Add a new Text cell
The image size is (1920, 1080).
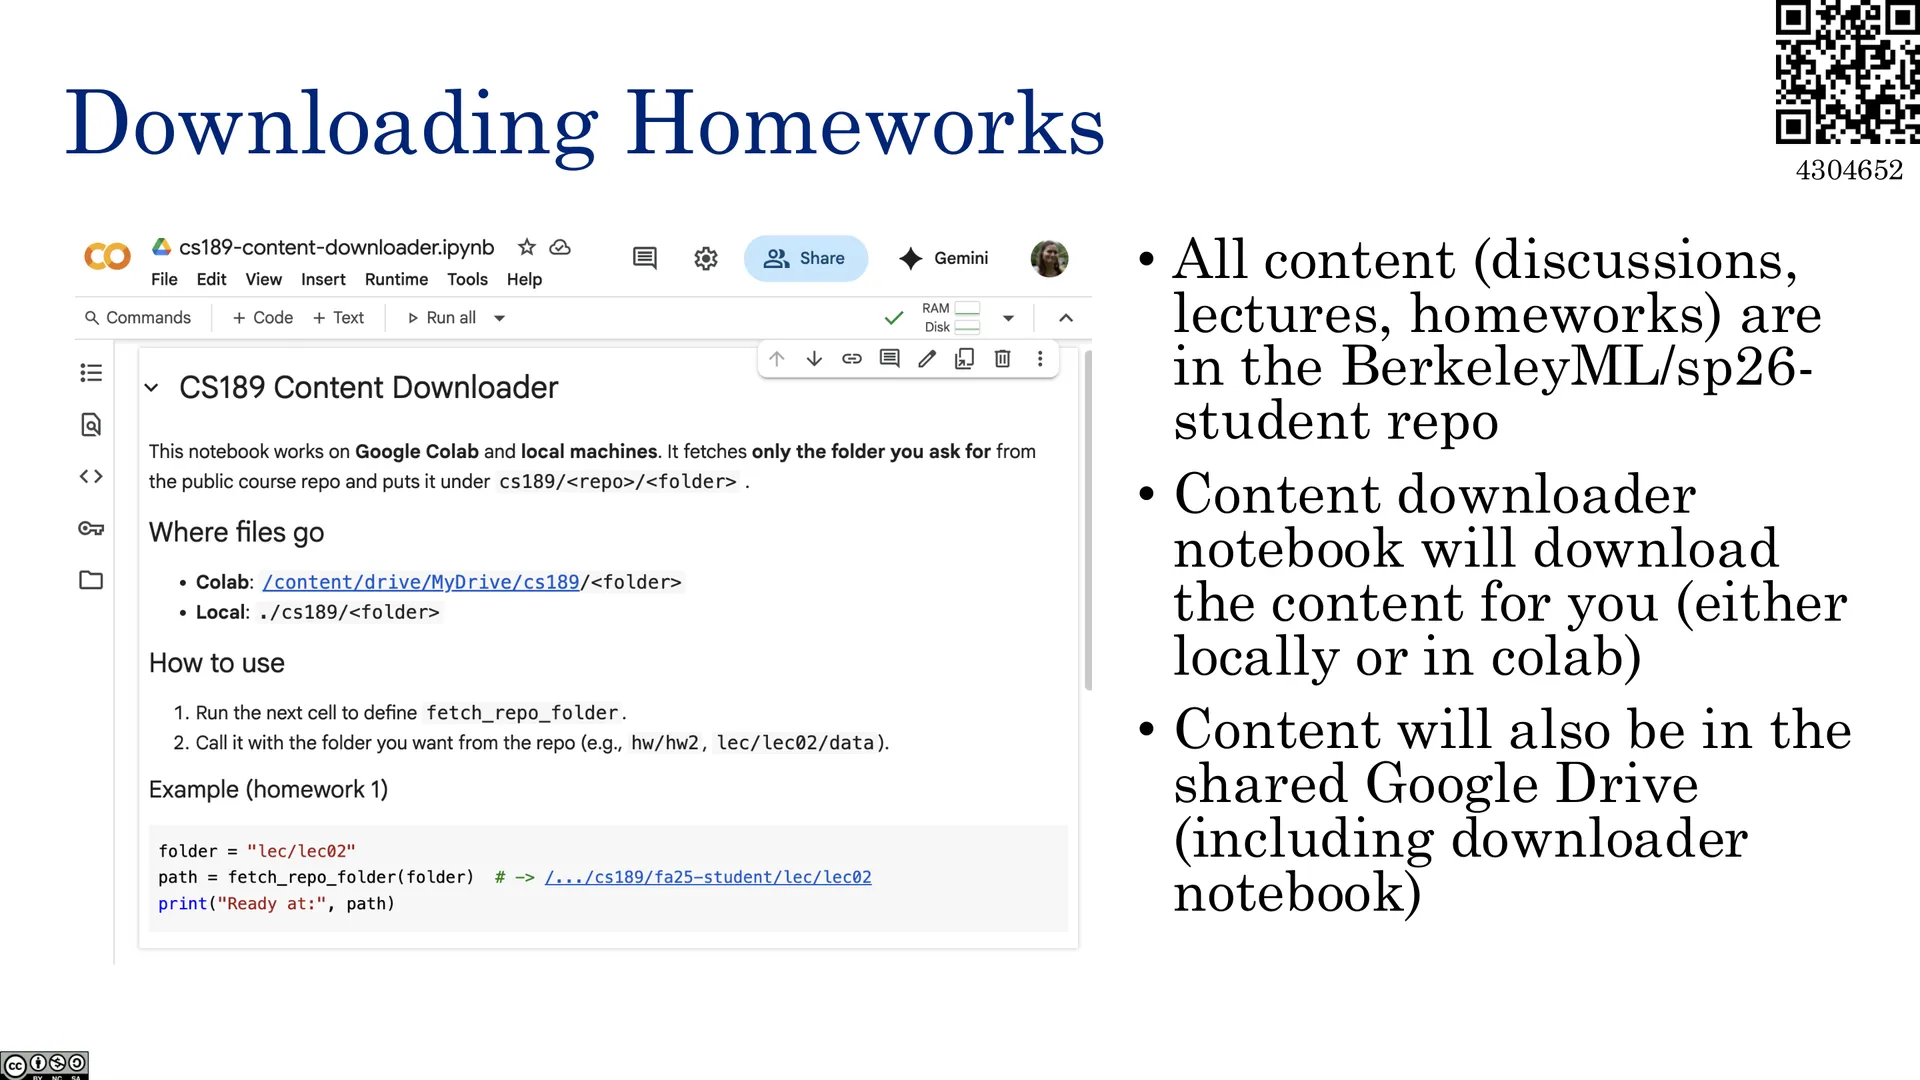(x=338, y=318)
